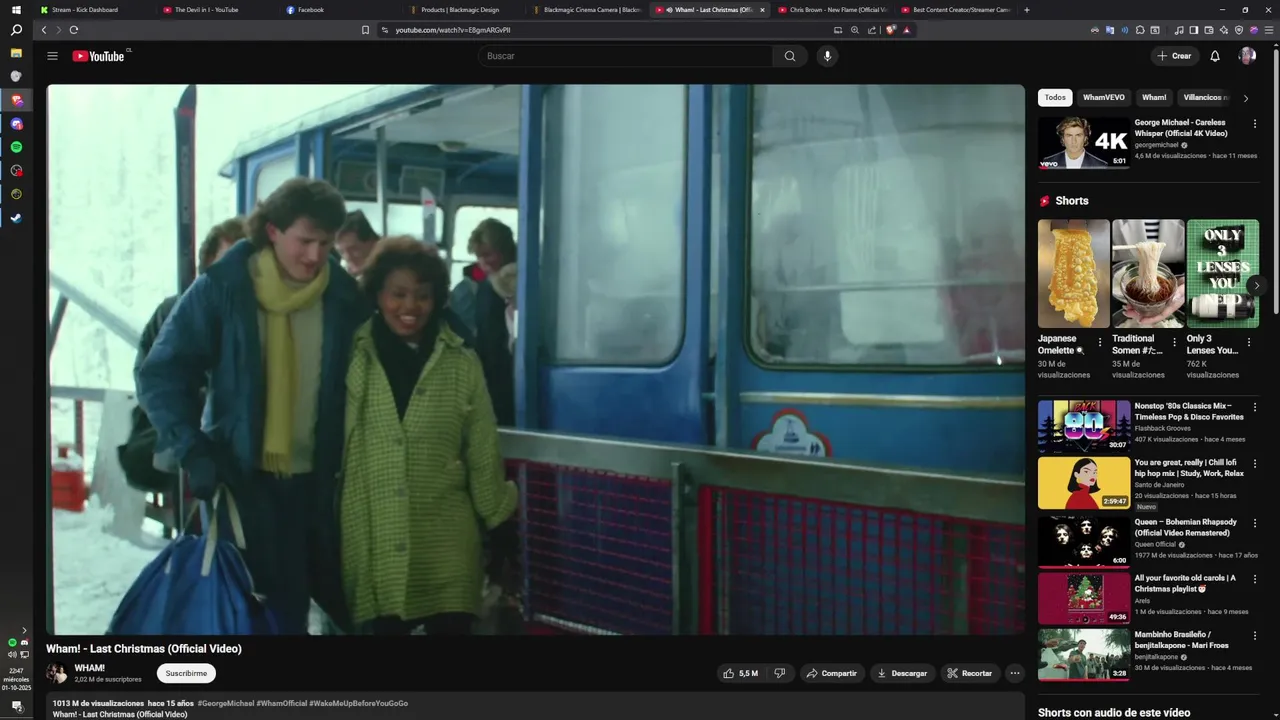
Task: Open the Windows Start menu
Action: pyautogui.click(x=16, y=10)
